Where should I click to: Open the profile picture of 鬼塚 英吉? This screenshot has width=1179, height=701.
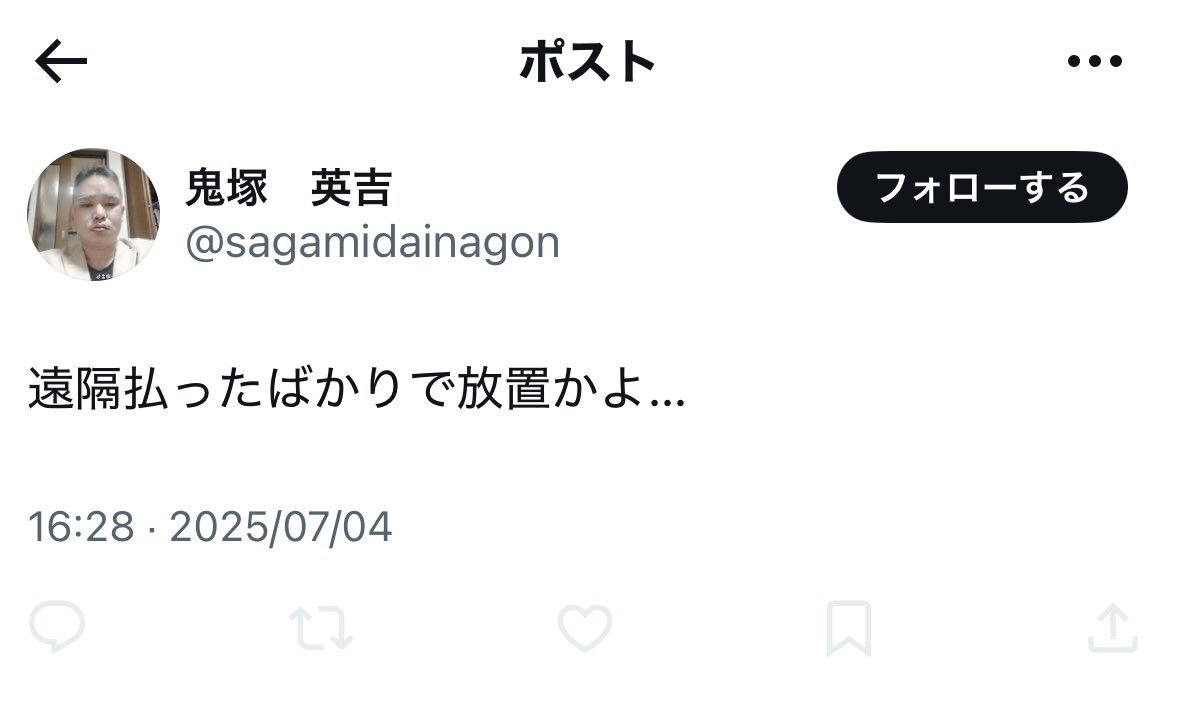[93, 214]
